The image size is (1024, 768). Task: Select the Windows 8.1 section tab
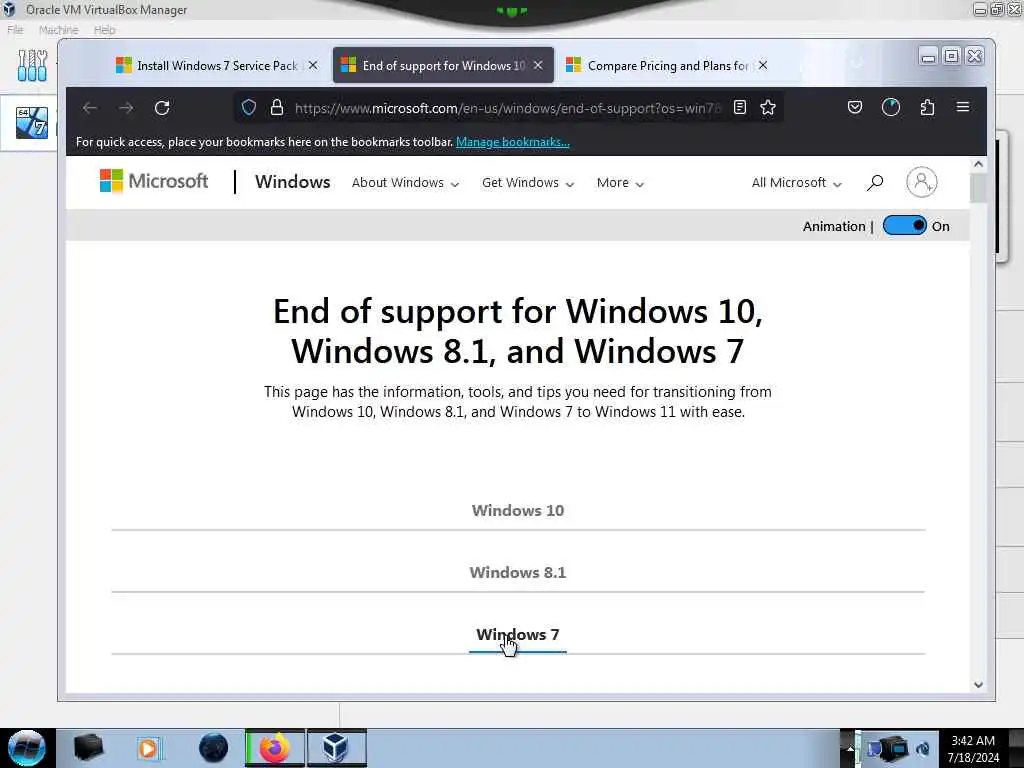coord(518,573)
